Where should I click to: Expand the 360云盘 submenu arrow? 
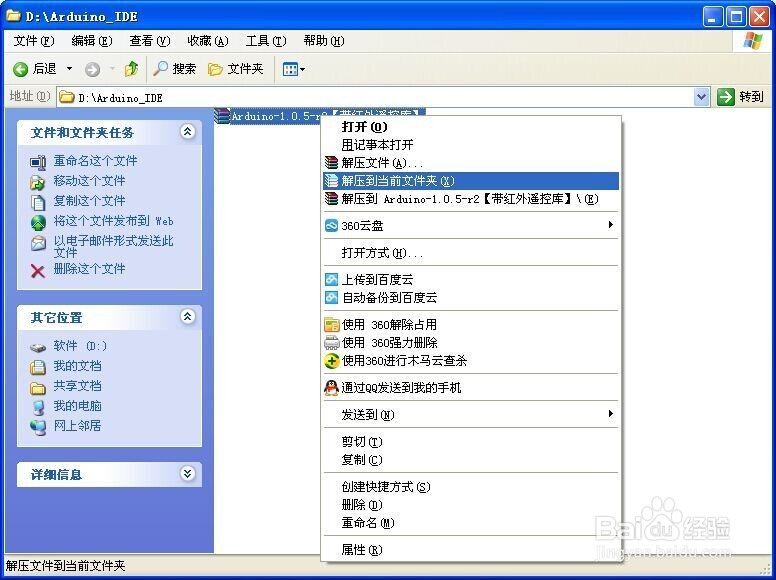point(611,225)
